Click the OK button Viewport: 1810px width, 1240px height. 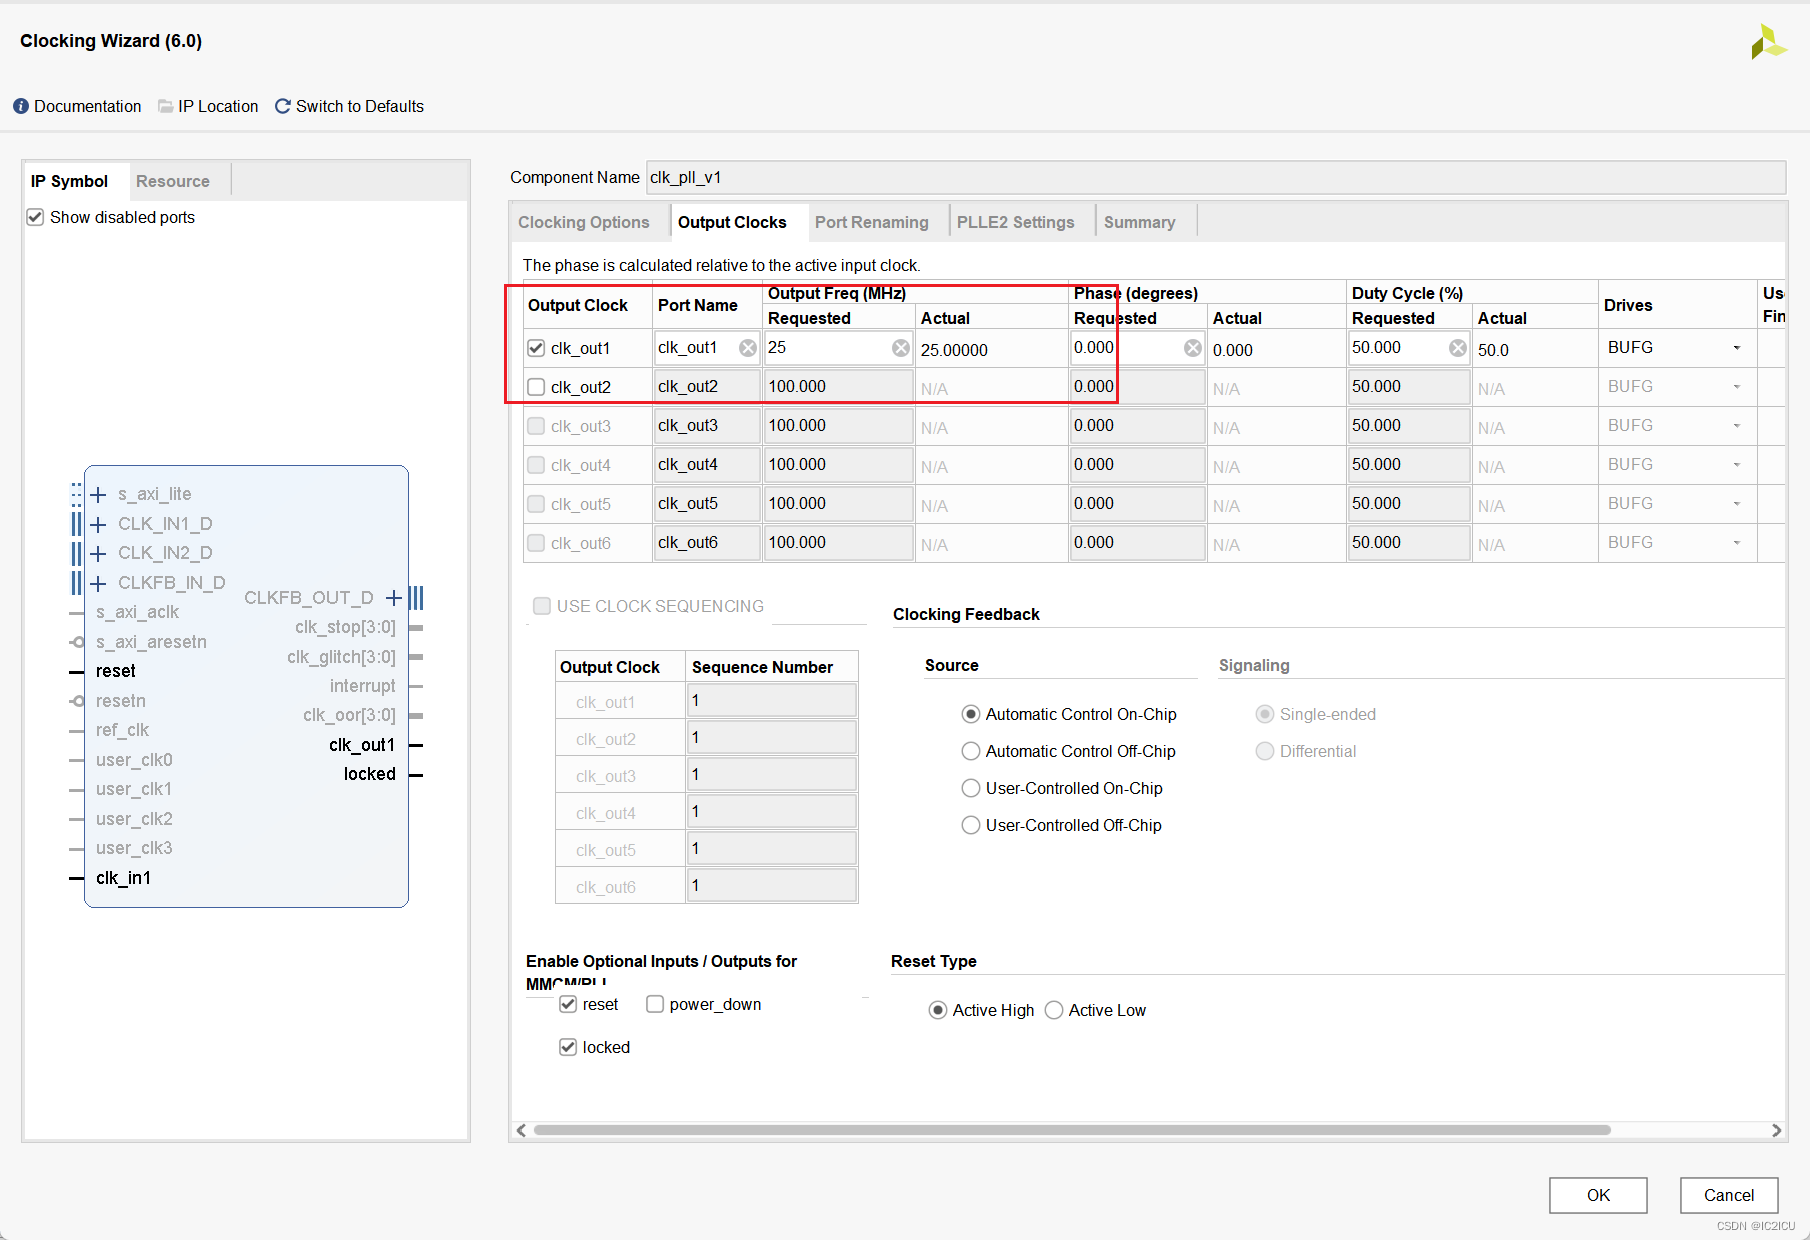coord(1598,1195)
